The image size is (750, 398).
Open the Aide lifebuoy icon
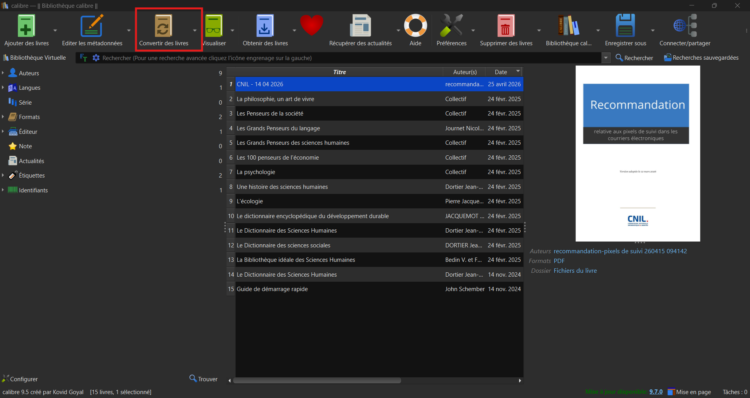point(415,26)
